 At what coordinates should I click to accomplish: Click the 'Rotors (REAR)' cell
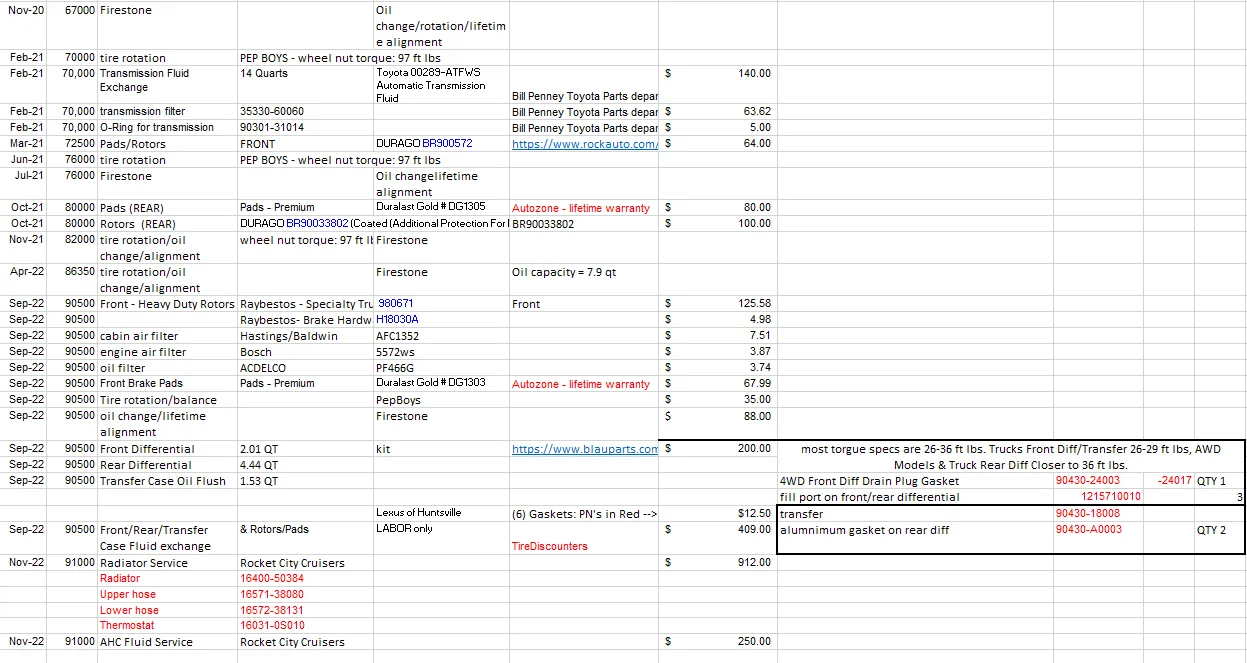point(167,224)
